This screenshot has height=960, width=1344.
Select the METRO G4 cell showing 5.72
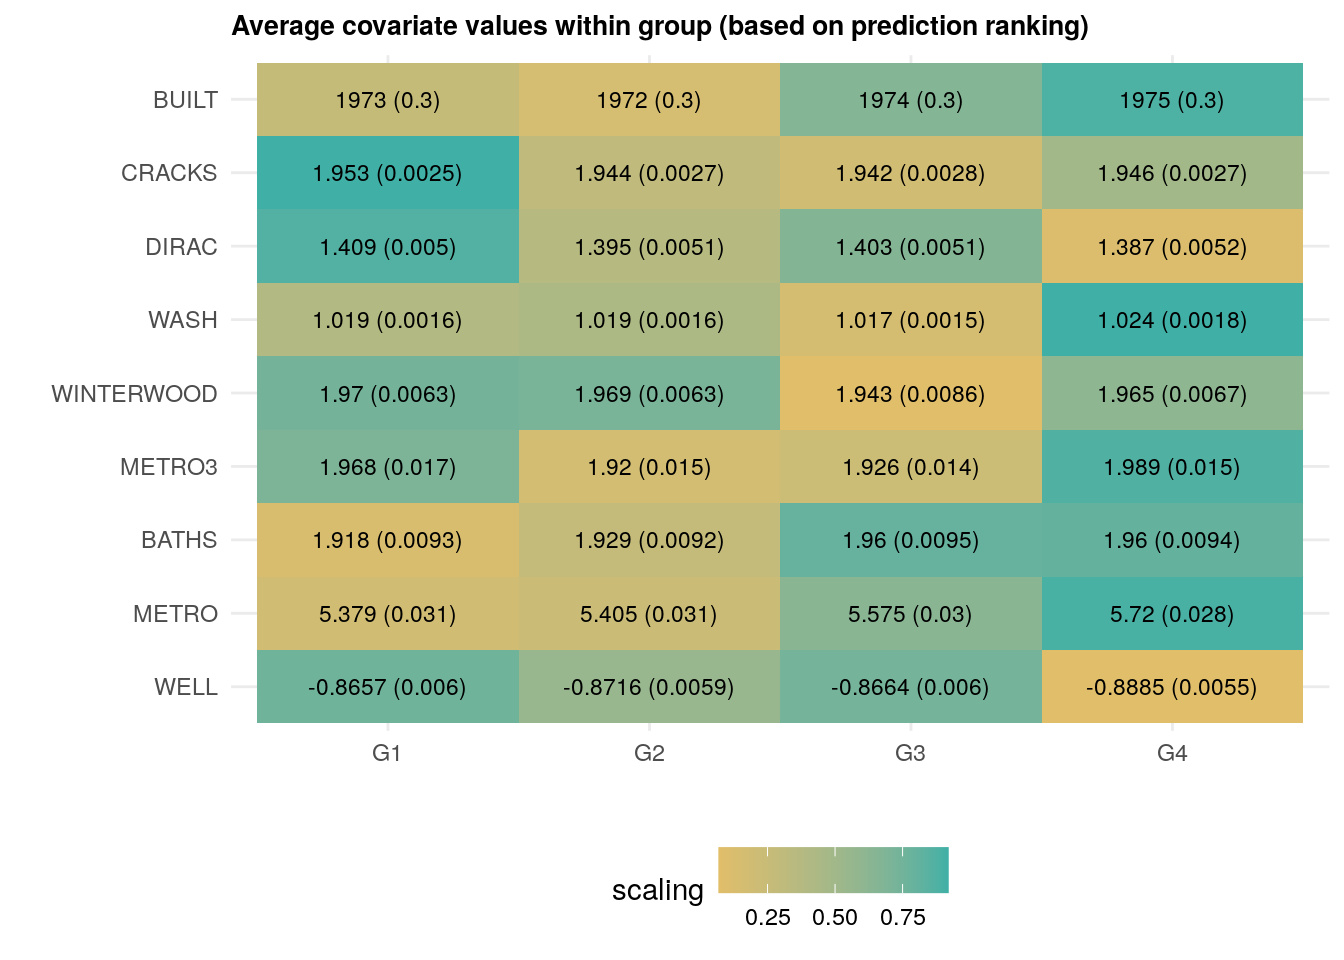coord(1172,614)
